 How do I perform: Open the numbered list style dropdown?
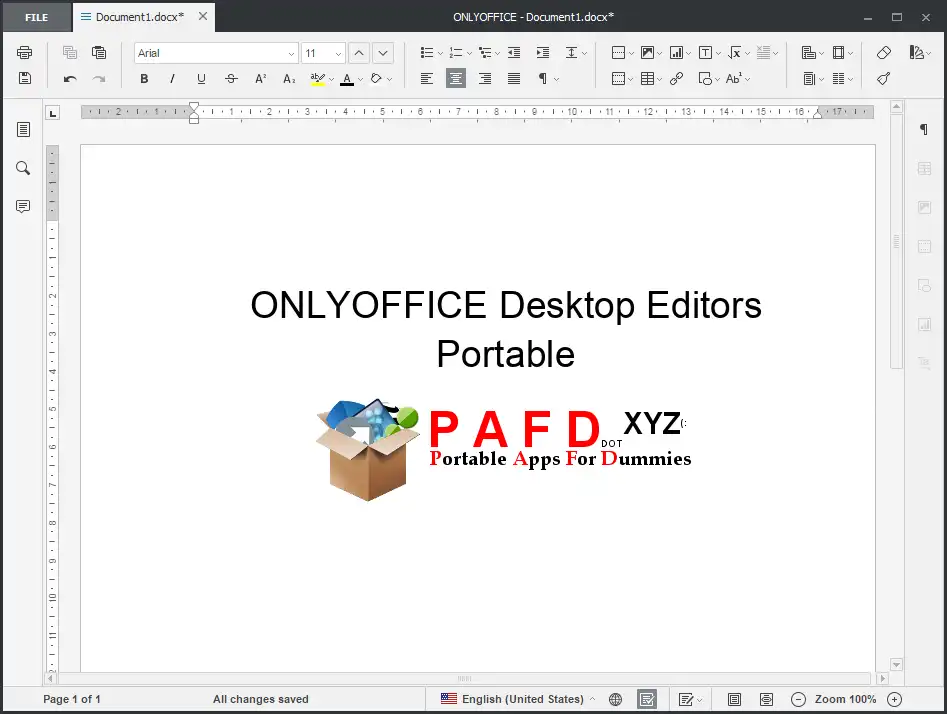click(469, 53)
